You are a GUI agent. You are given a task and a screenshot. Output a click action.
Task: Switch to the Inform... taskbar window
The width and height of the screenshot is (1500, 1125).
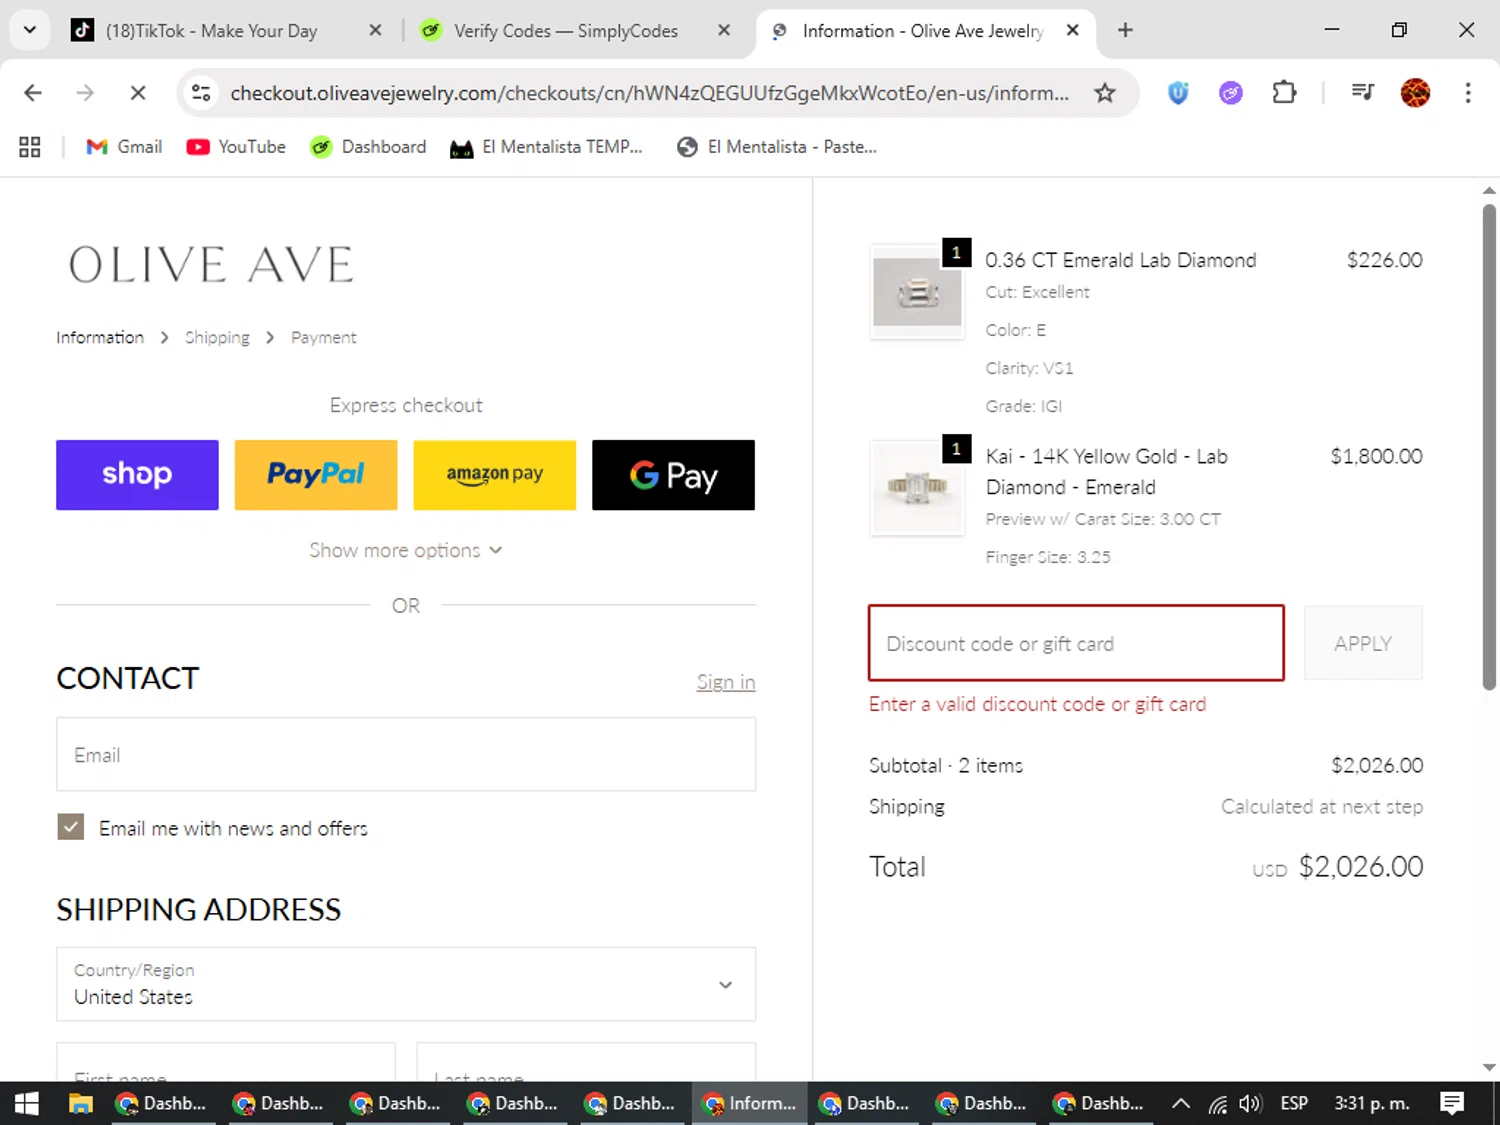(750, 1103)
